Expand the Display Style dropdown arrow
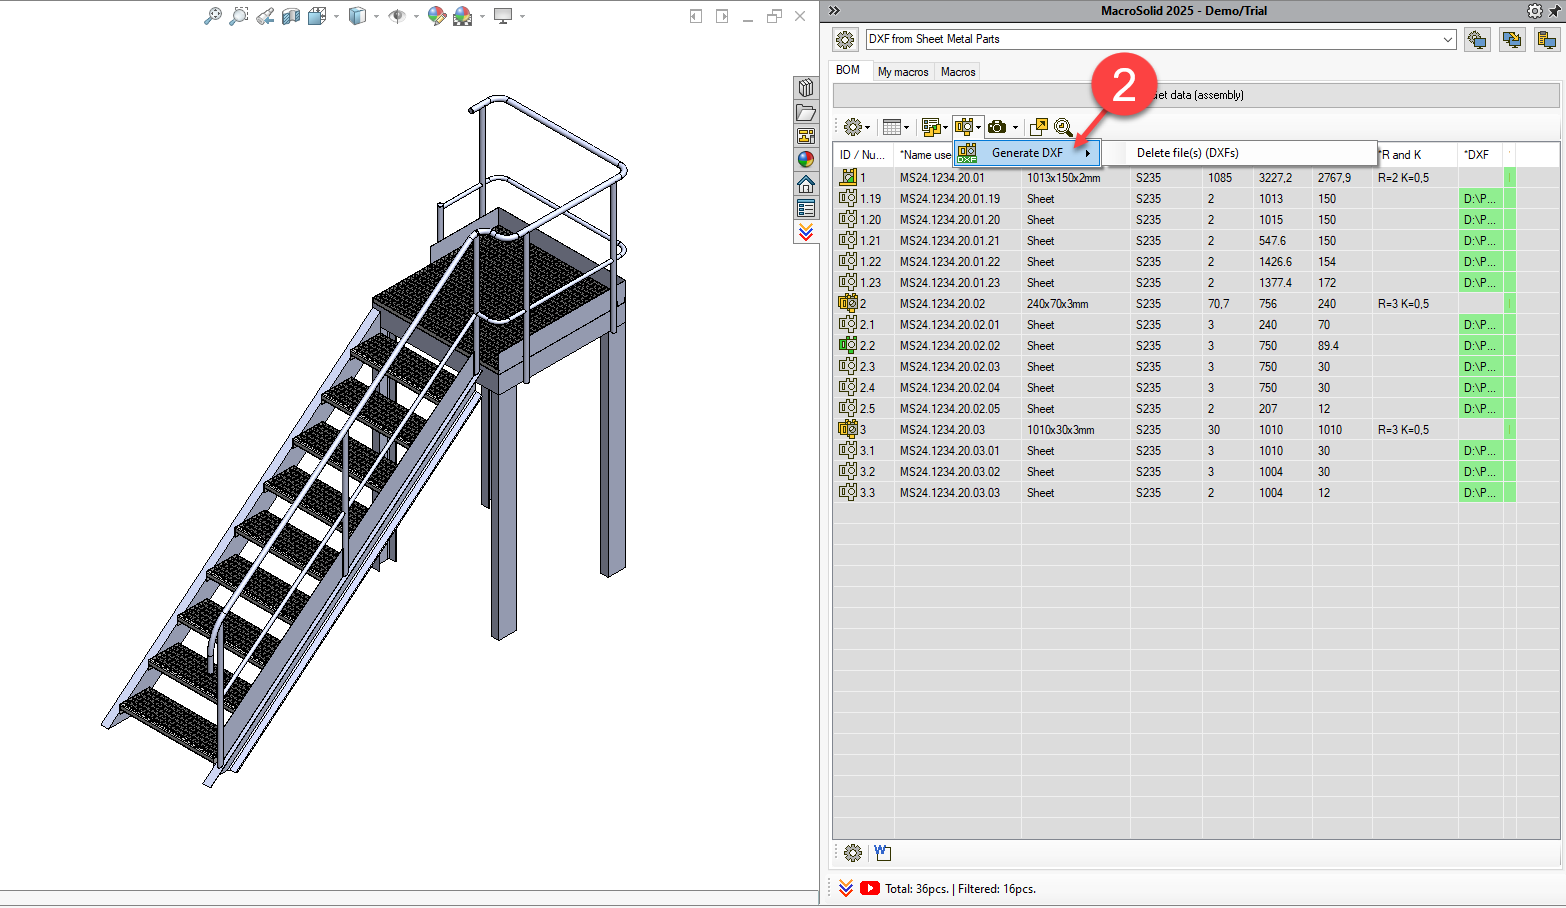Screen dimensions: 1566x908 coord(376,16)
